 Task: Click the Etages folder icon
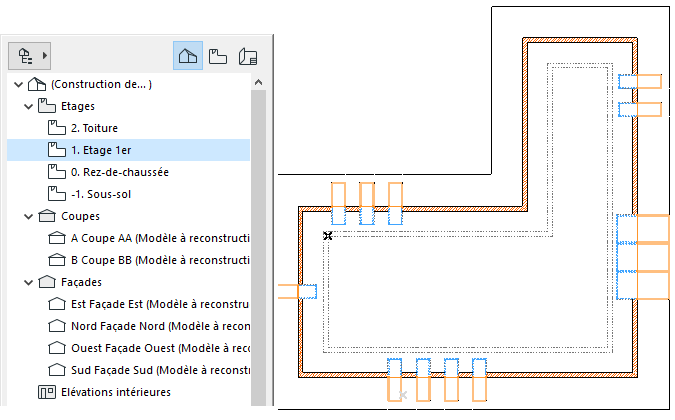tap(47, 106)
